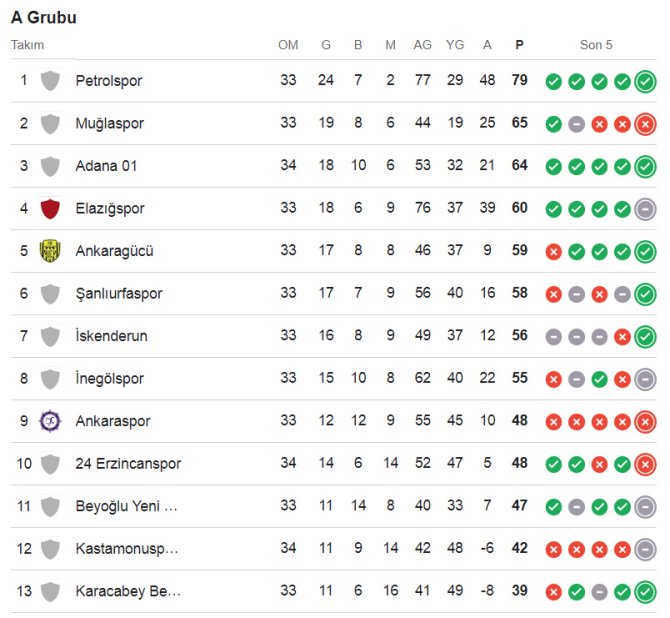The width and height of the screenshot is (670, 618).
Task: Click Ankaragücü's yellow team logo
Action: click(50, 251)
